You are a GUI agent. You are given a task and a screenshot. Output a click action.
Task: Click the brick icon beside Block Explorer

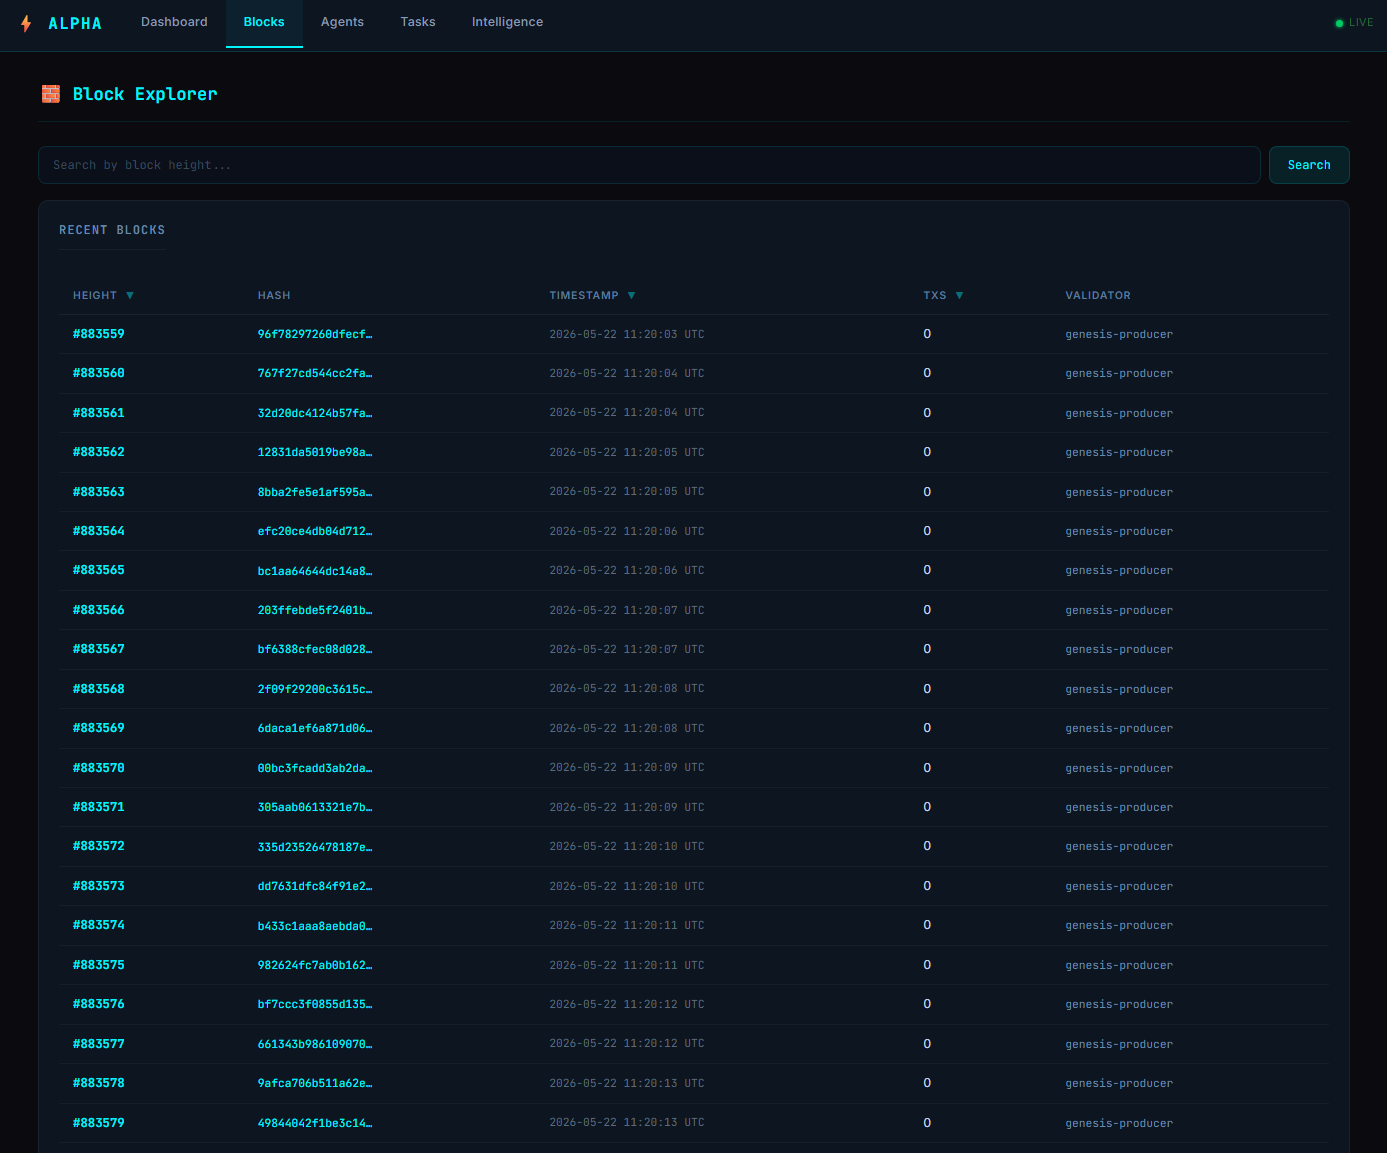[51, 94]
